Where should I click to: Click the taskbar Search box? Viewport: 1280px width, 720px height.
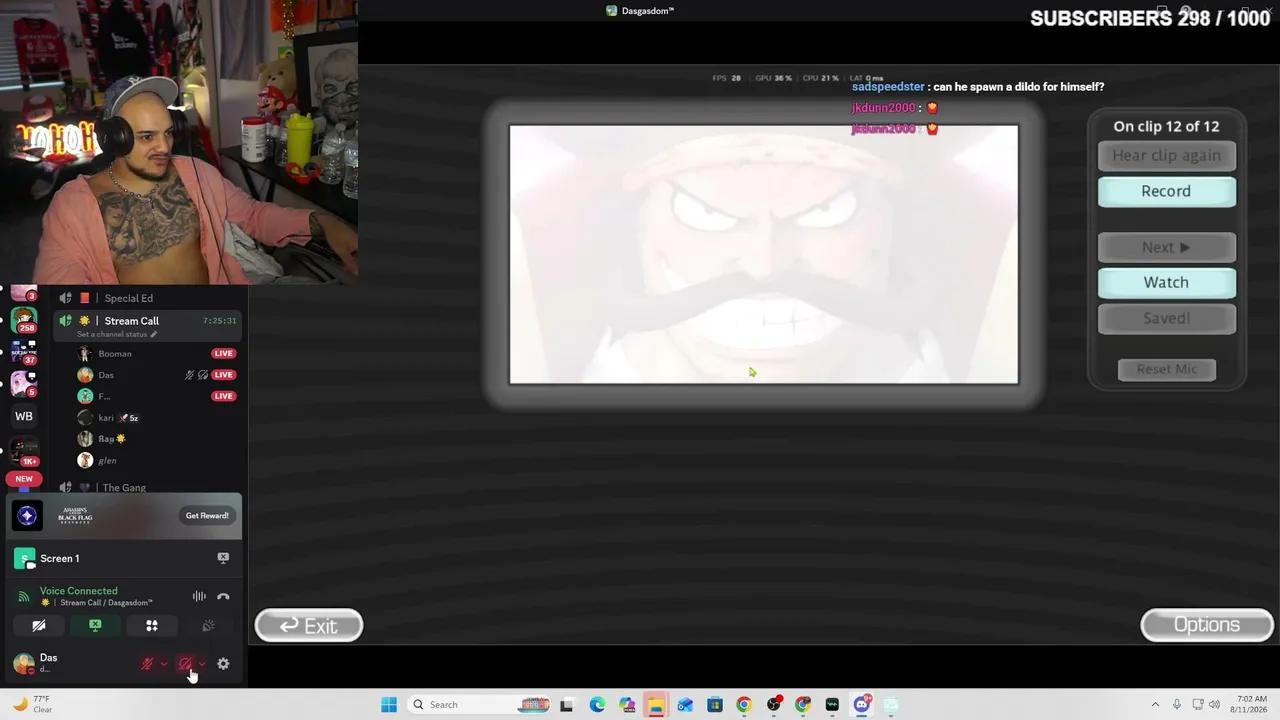[480, 705]
